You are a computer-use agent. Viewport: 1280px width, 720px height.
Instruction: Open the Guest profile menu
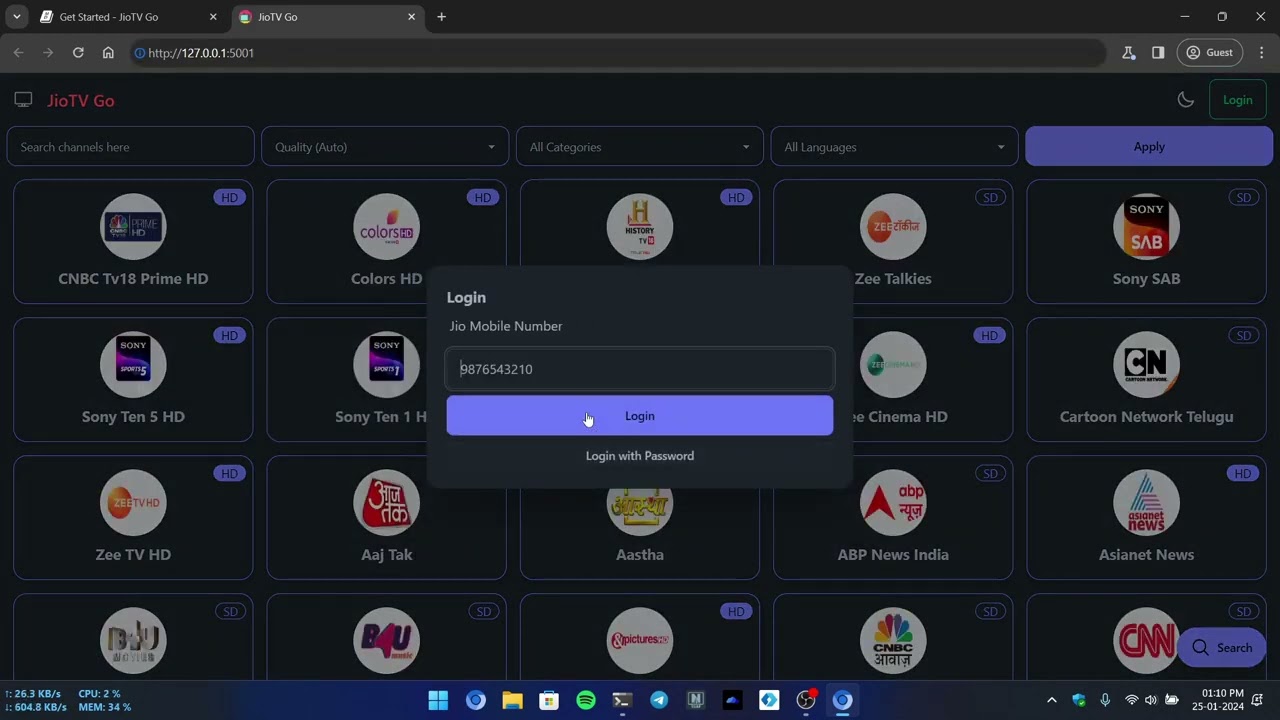(x=1210, y=53)
